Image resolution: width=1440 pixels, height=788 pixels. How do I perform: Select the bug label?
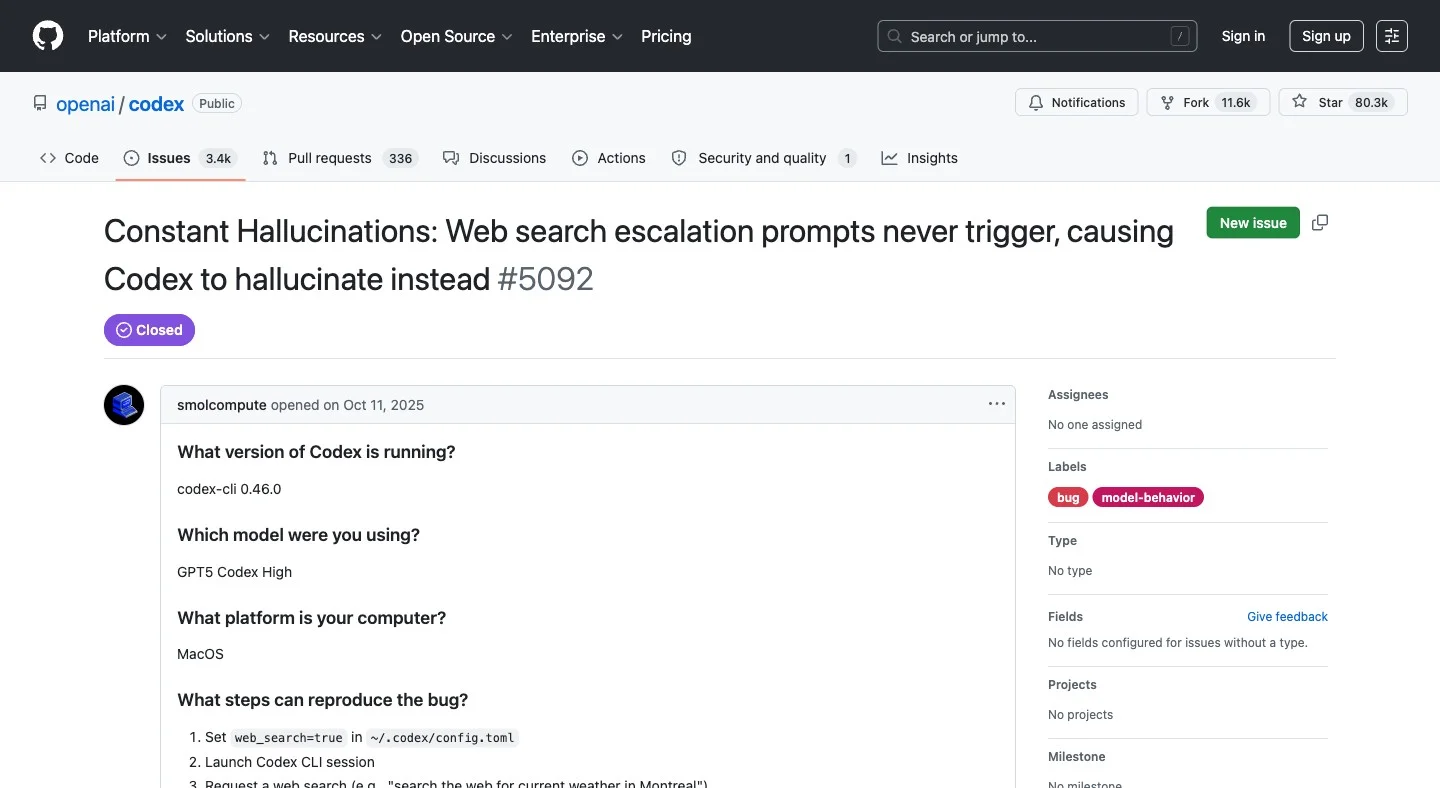(x=1068, y=497)
